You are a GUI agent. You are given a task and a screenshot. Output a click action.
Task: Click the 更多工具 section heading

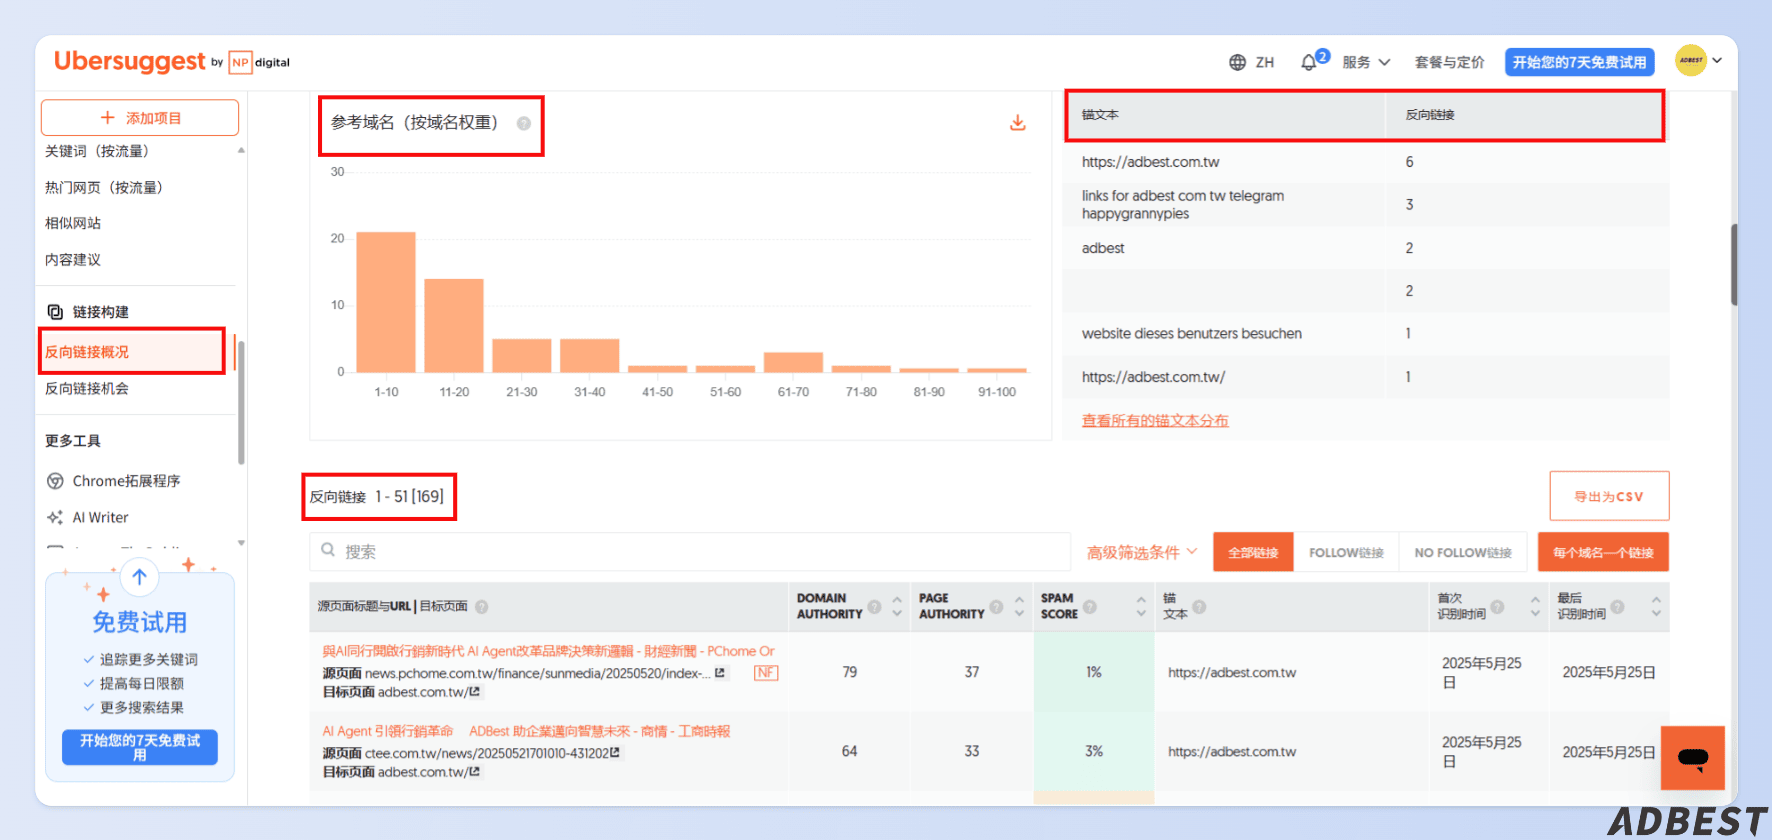[73, 441]
